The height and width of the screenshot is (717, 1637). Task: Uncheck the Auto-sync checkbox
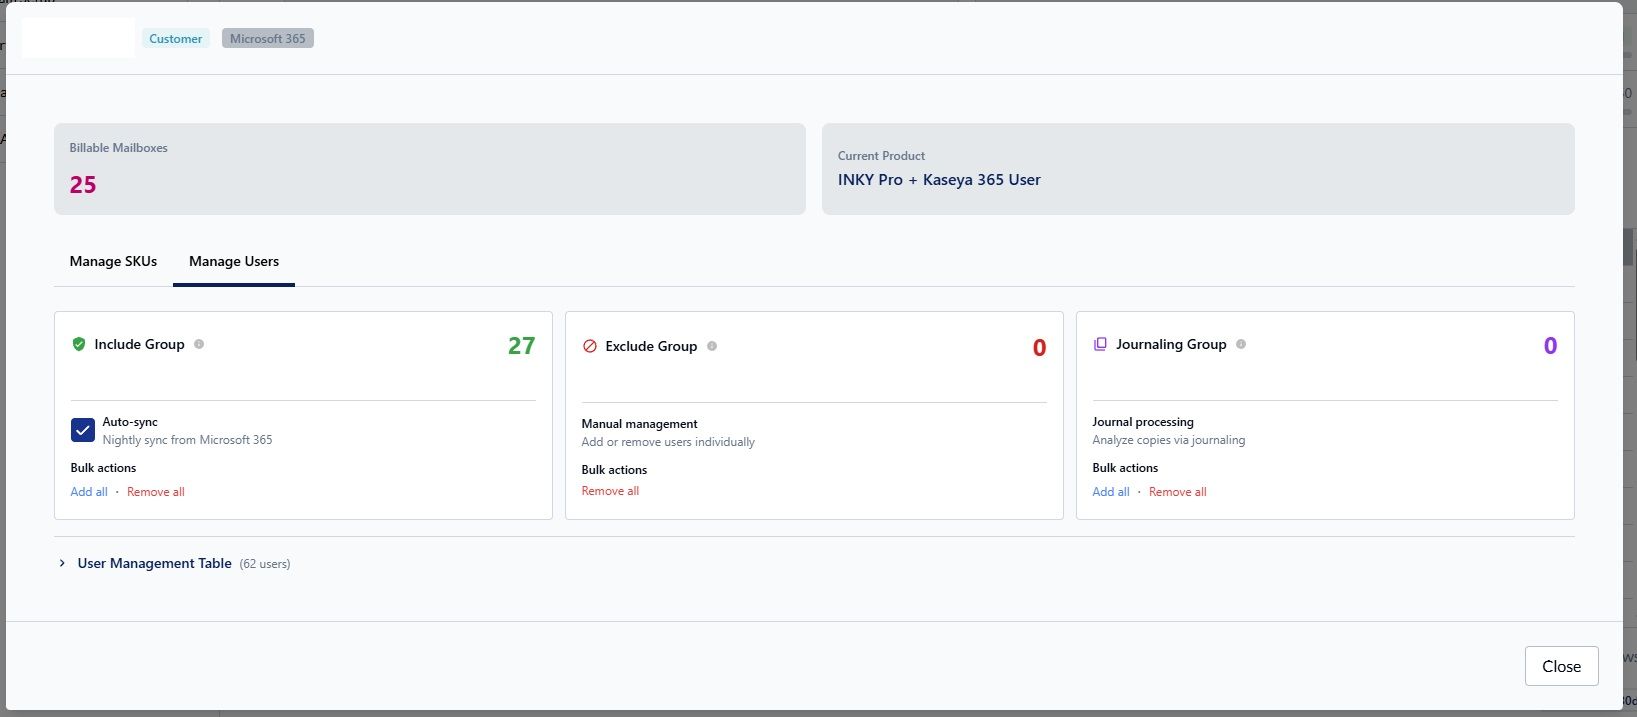(x=83, y=430)
